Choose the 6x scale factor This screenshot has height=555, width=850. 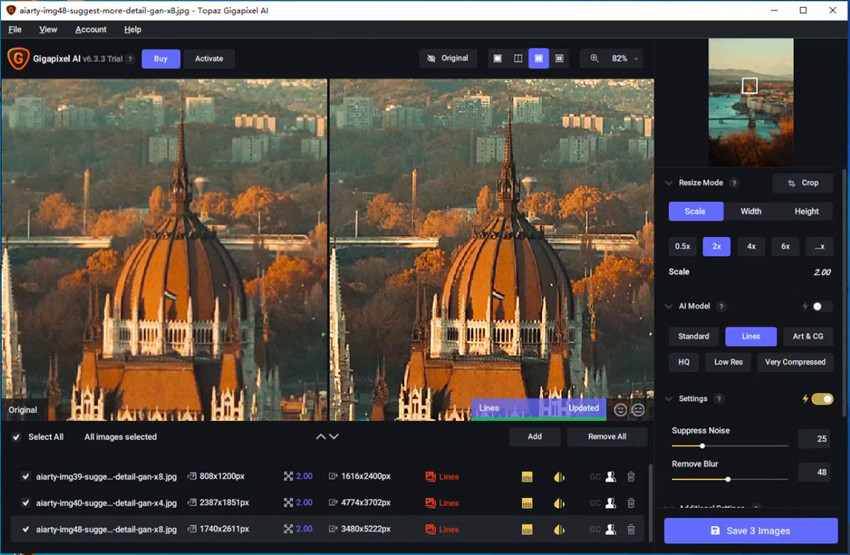[785, 247]
